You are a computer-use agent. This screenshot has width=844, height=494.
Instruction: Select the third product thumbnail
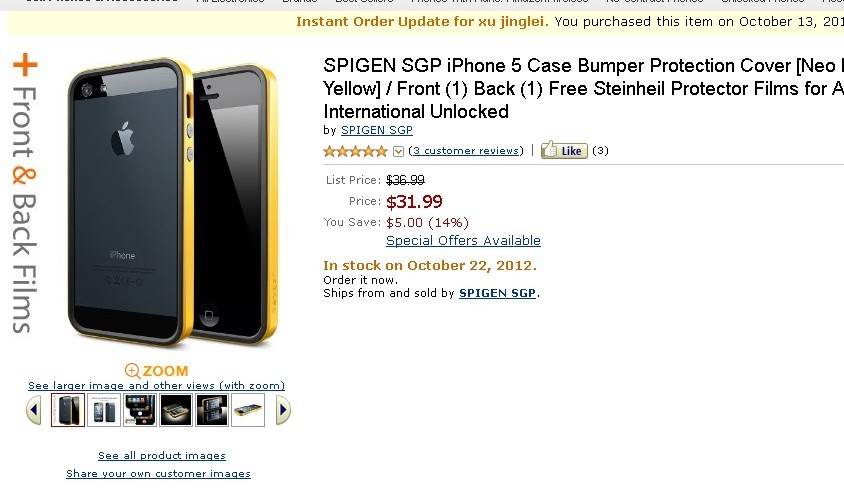(140, 410)
